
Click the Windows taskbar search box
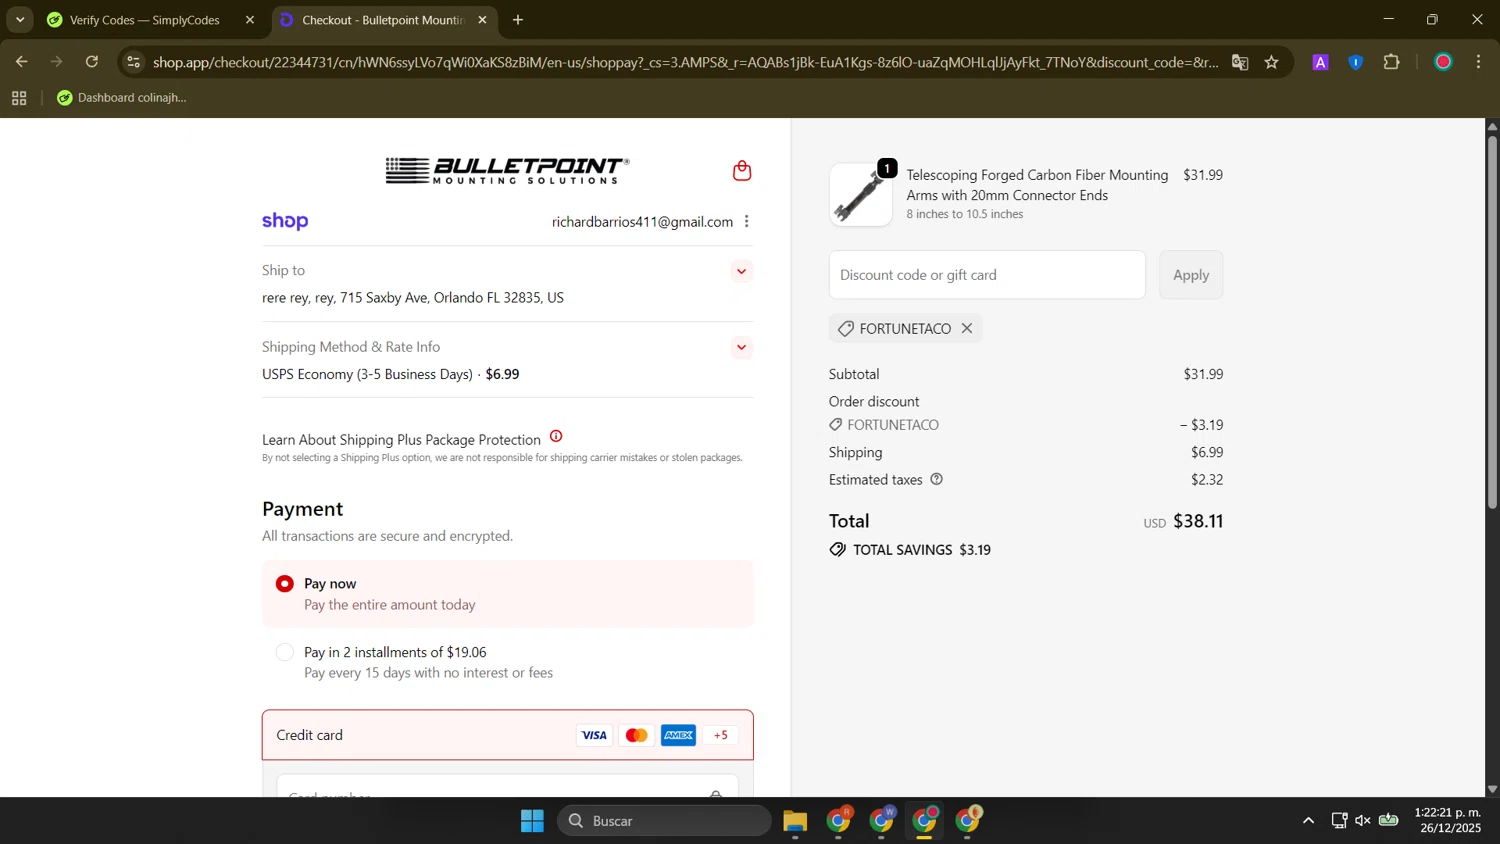click(x=664, y=821)
